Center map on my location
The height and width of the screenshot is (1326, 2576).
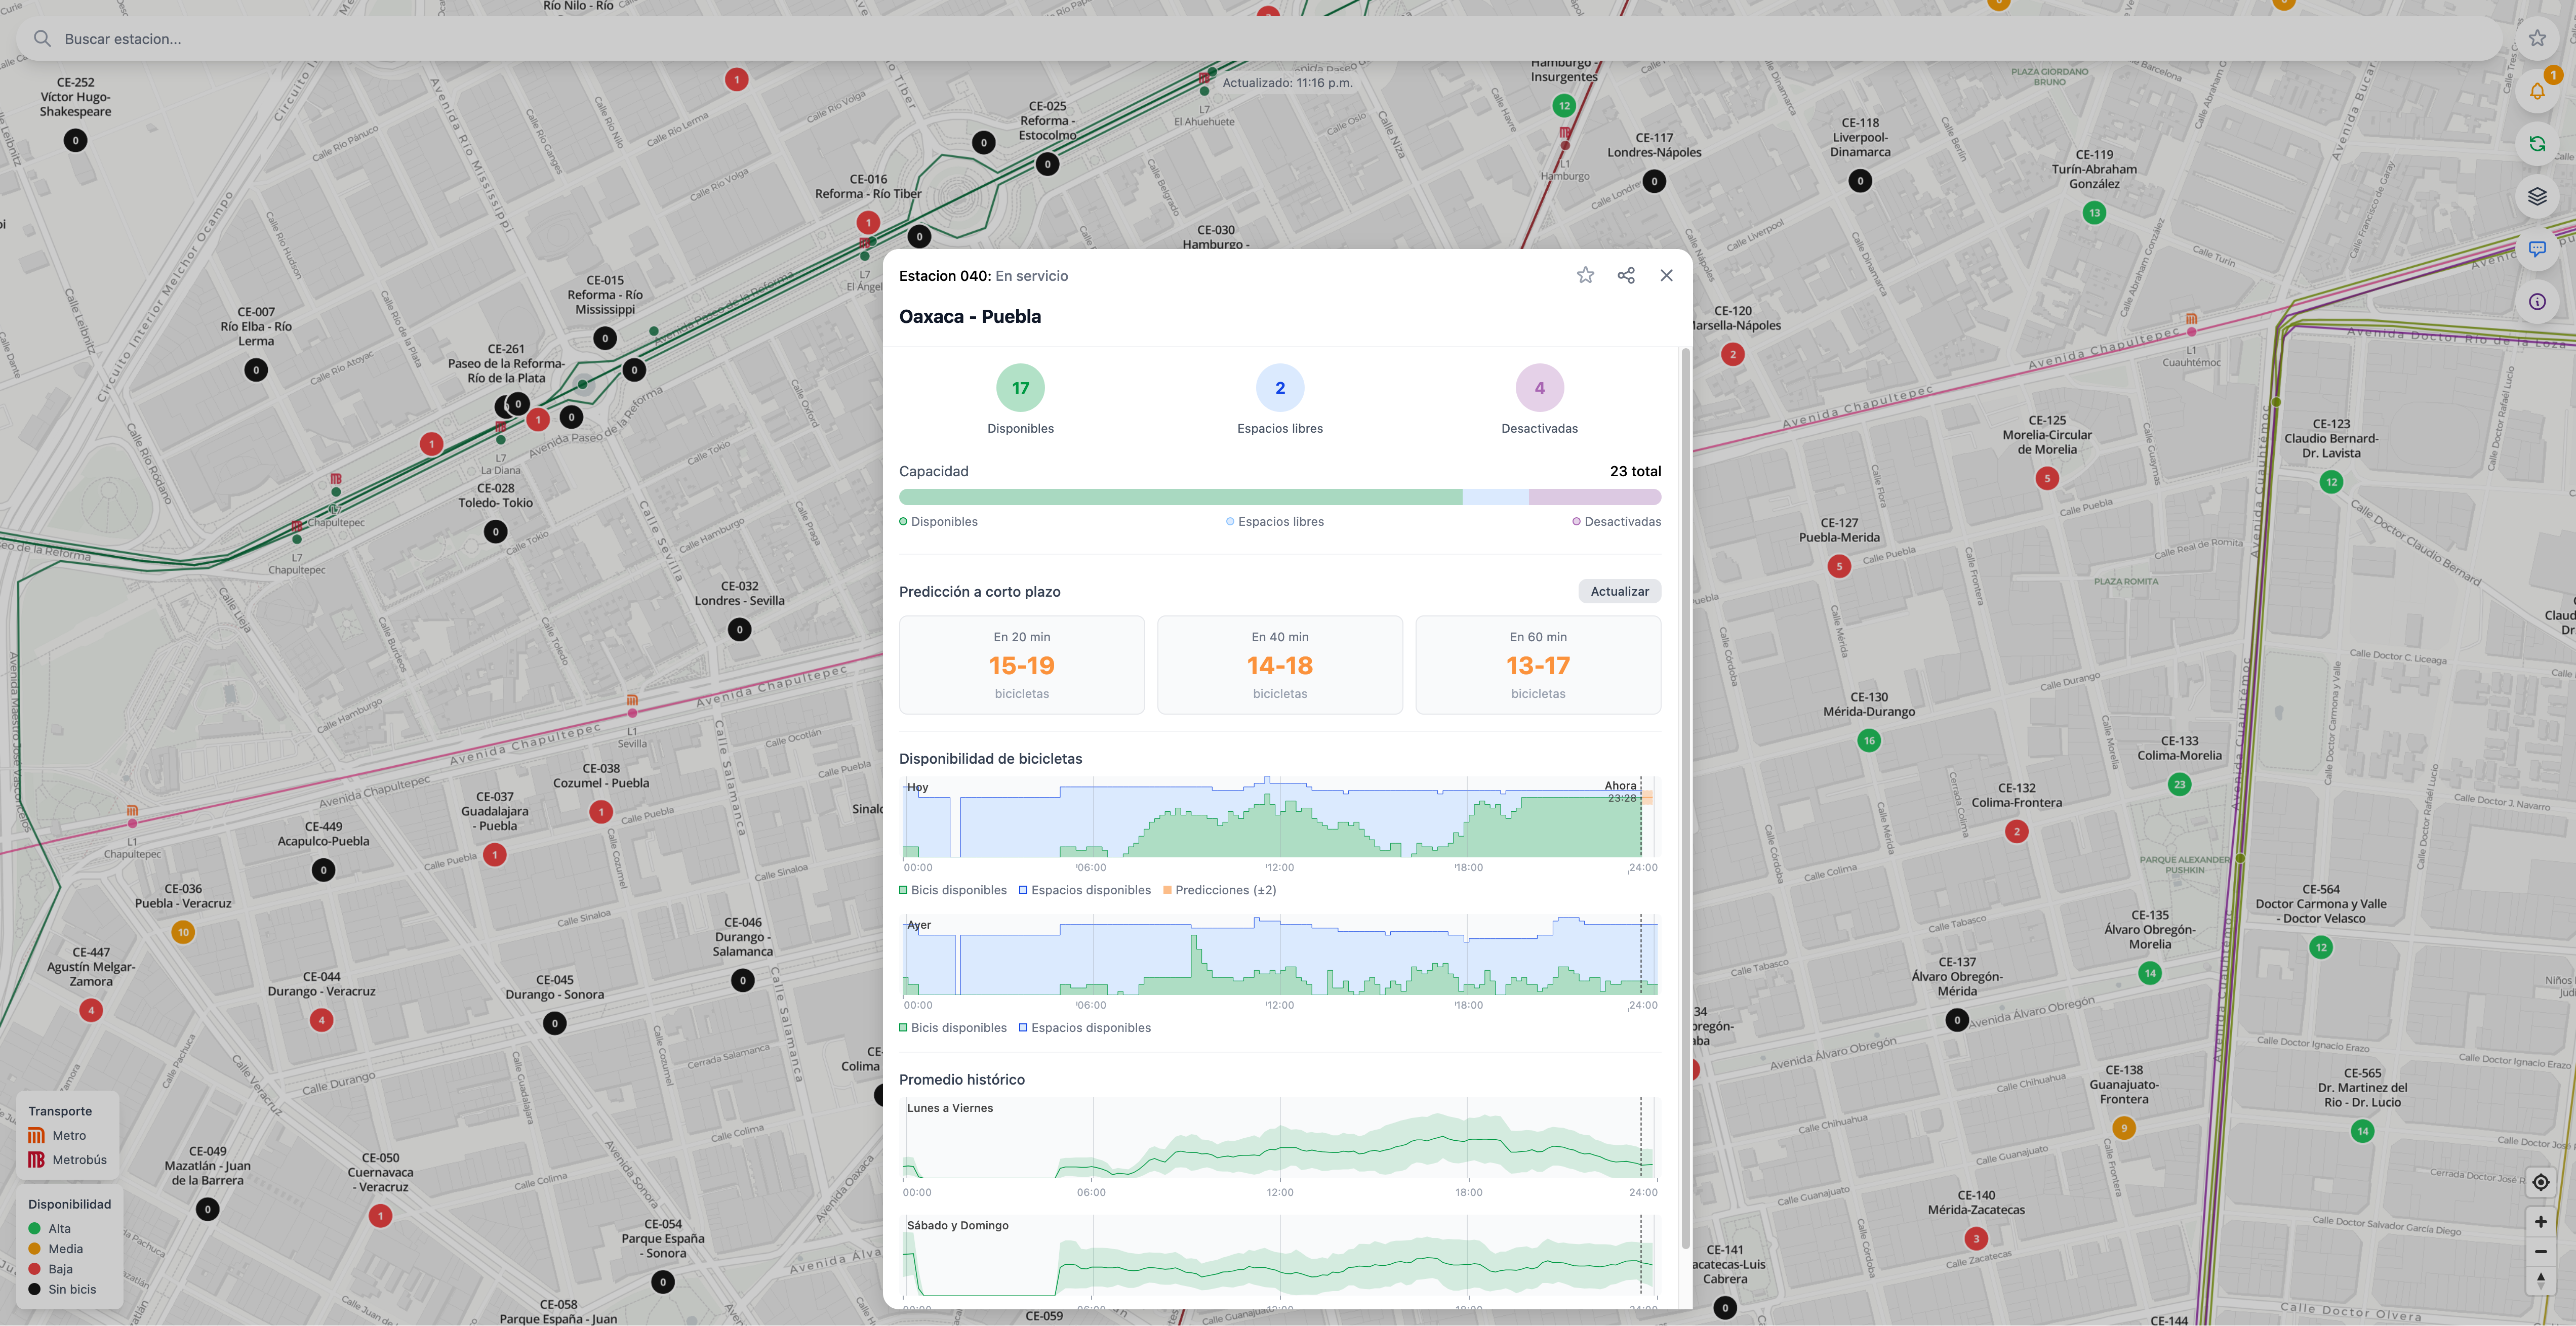tap(2540, 1182)
